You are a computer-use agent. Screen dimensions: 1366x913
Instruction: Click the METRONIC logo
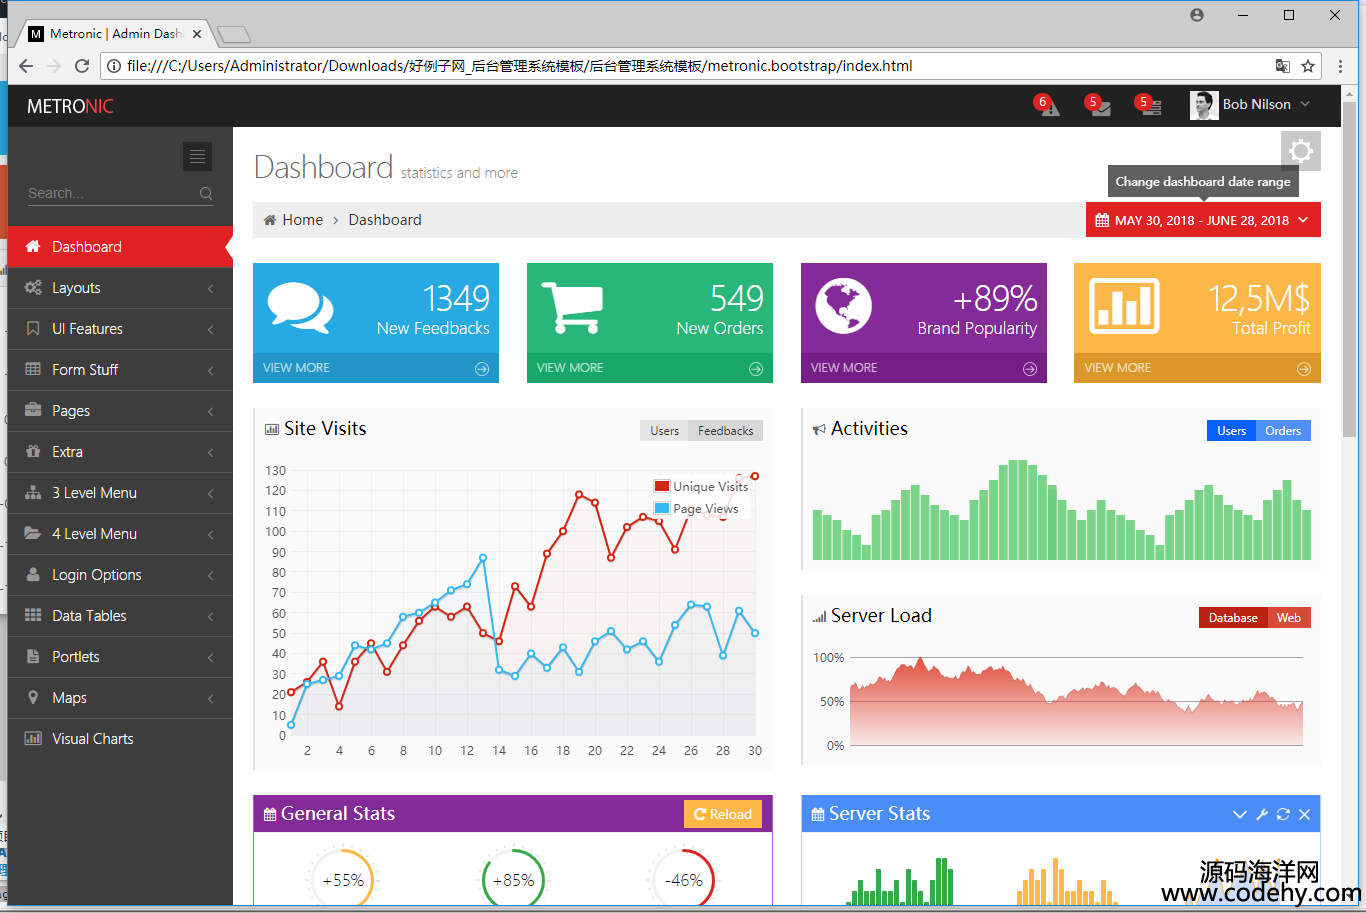(x=70, y=106)
